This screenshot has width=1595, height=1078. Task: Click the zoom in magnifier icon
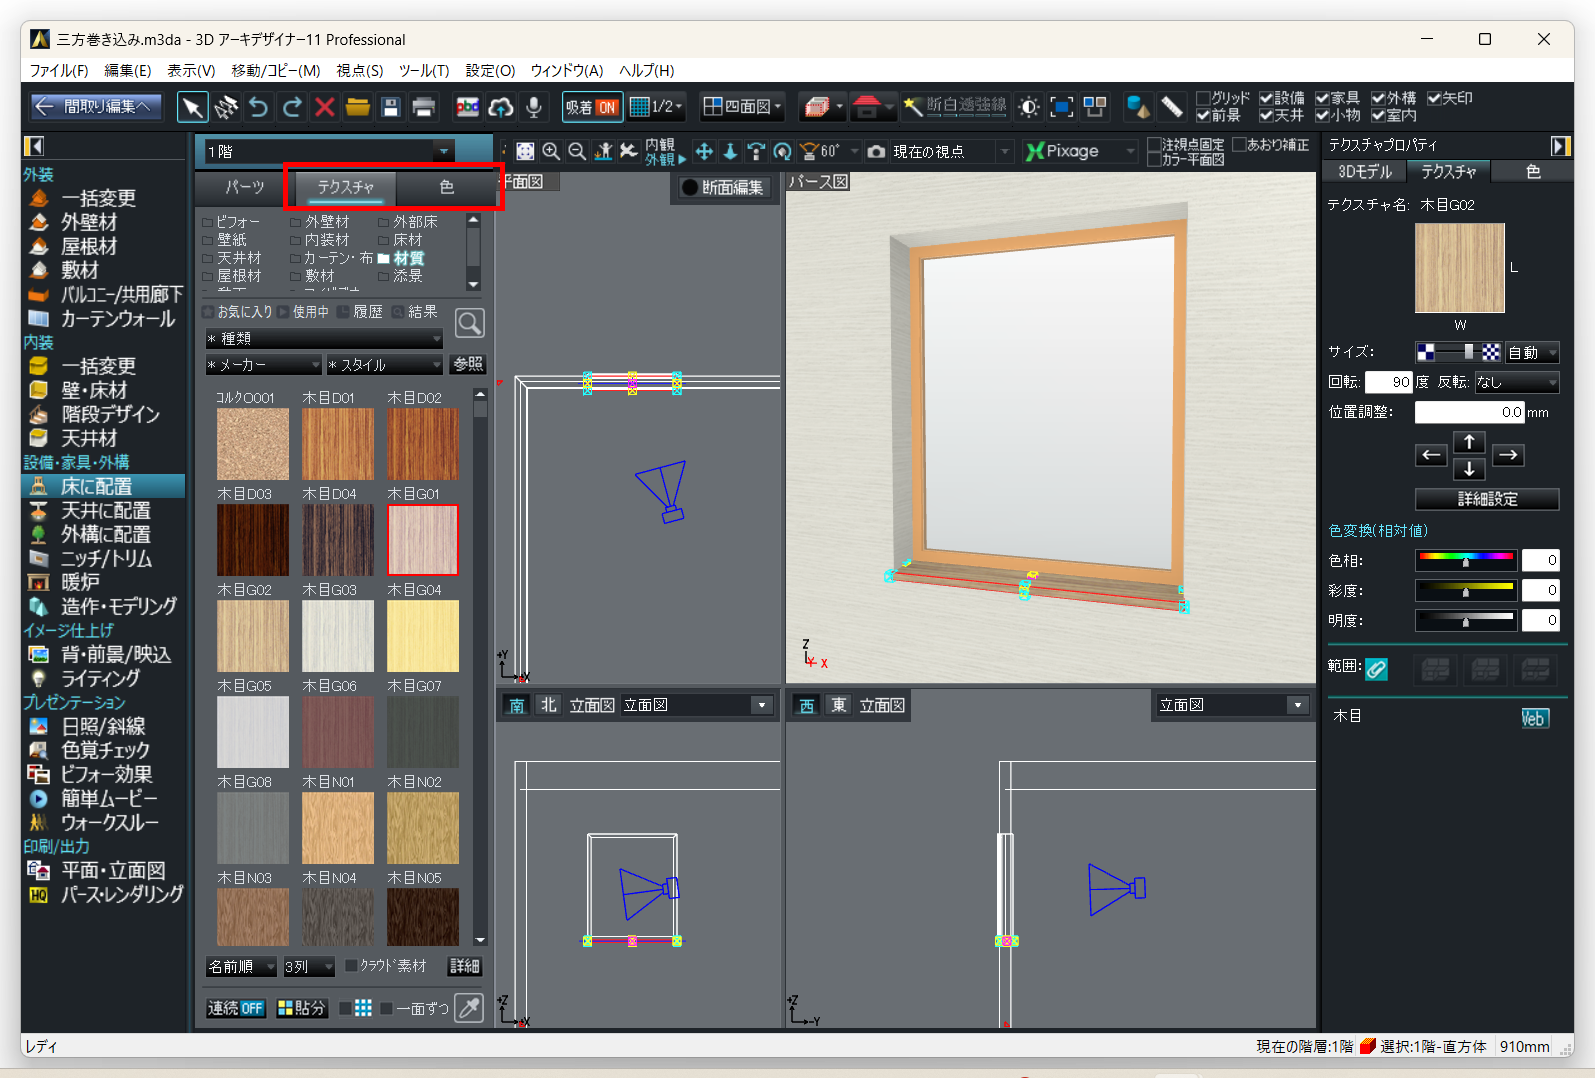coord(551,151)
